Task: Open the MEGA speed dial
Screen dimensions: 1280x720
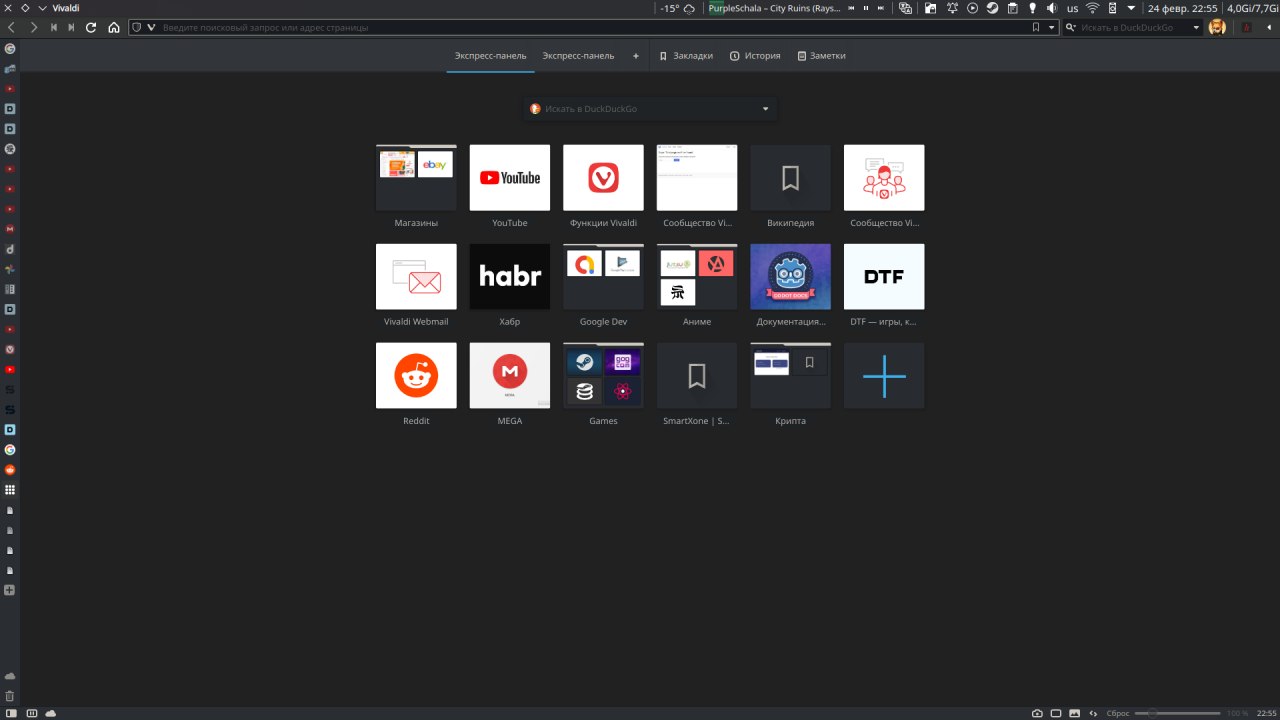Action: click(x=510, y=376)
